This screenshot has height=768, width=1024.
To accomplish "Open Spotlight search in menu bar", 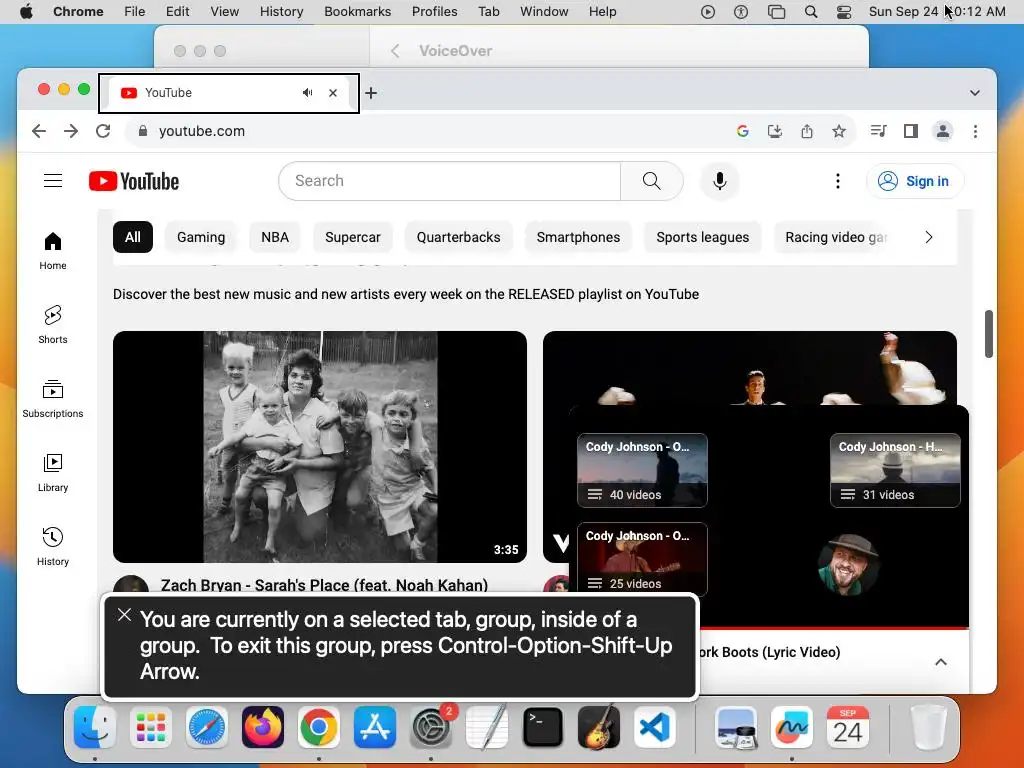I will pyautogui.click(x=810, y=12).
